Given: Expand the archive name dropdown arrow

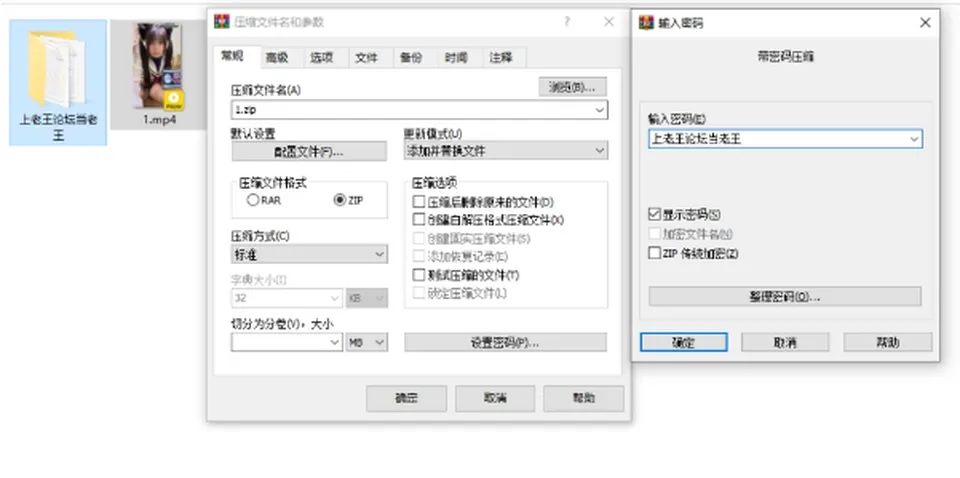Looking at the screenshot, I should click(600, 110).
